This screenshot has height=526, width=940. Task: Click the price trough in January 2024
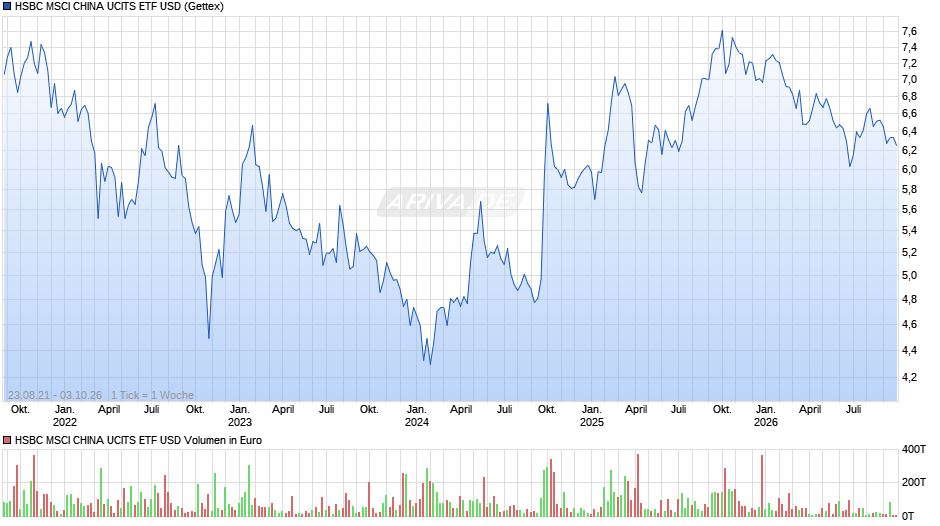click(430, 364)
